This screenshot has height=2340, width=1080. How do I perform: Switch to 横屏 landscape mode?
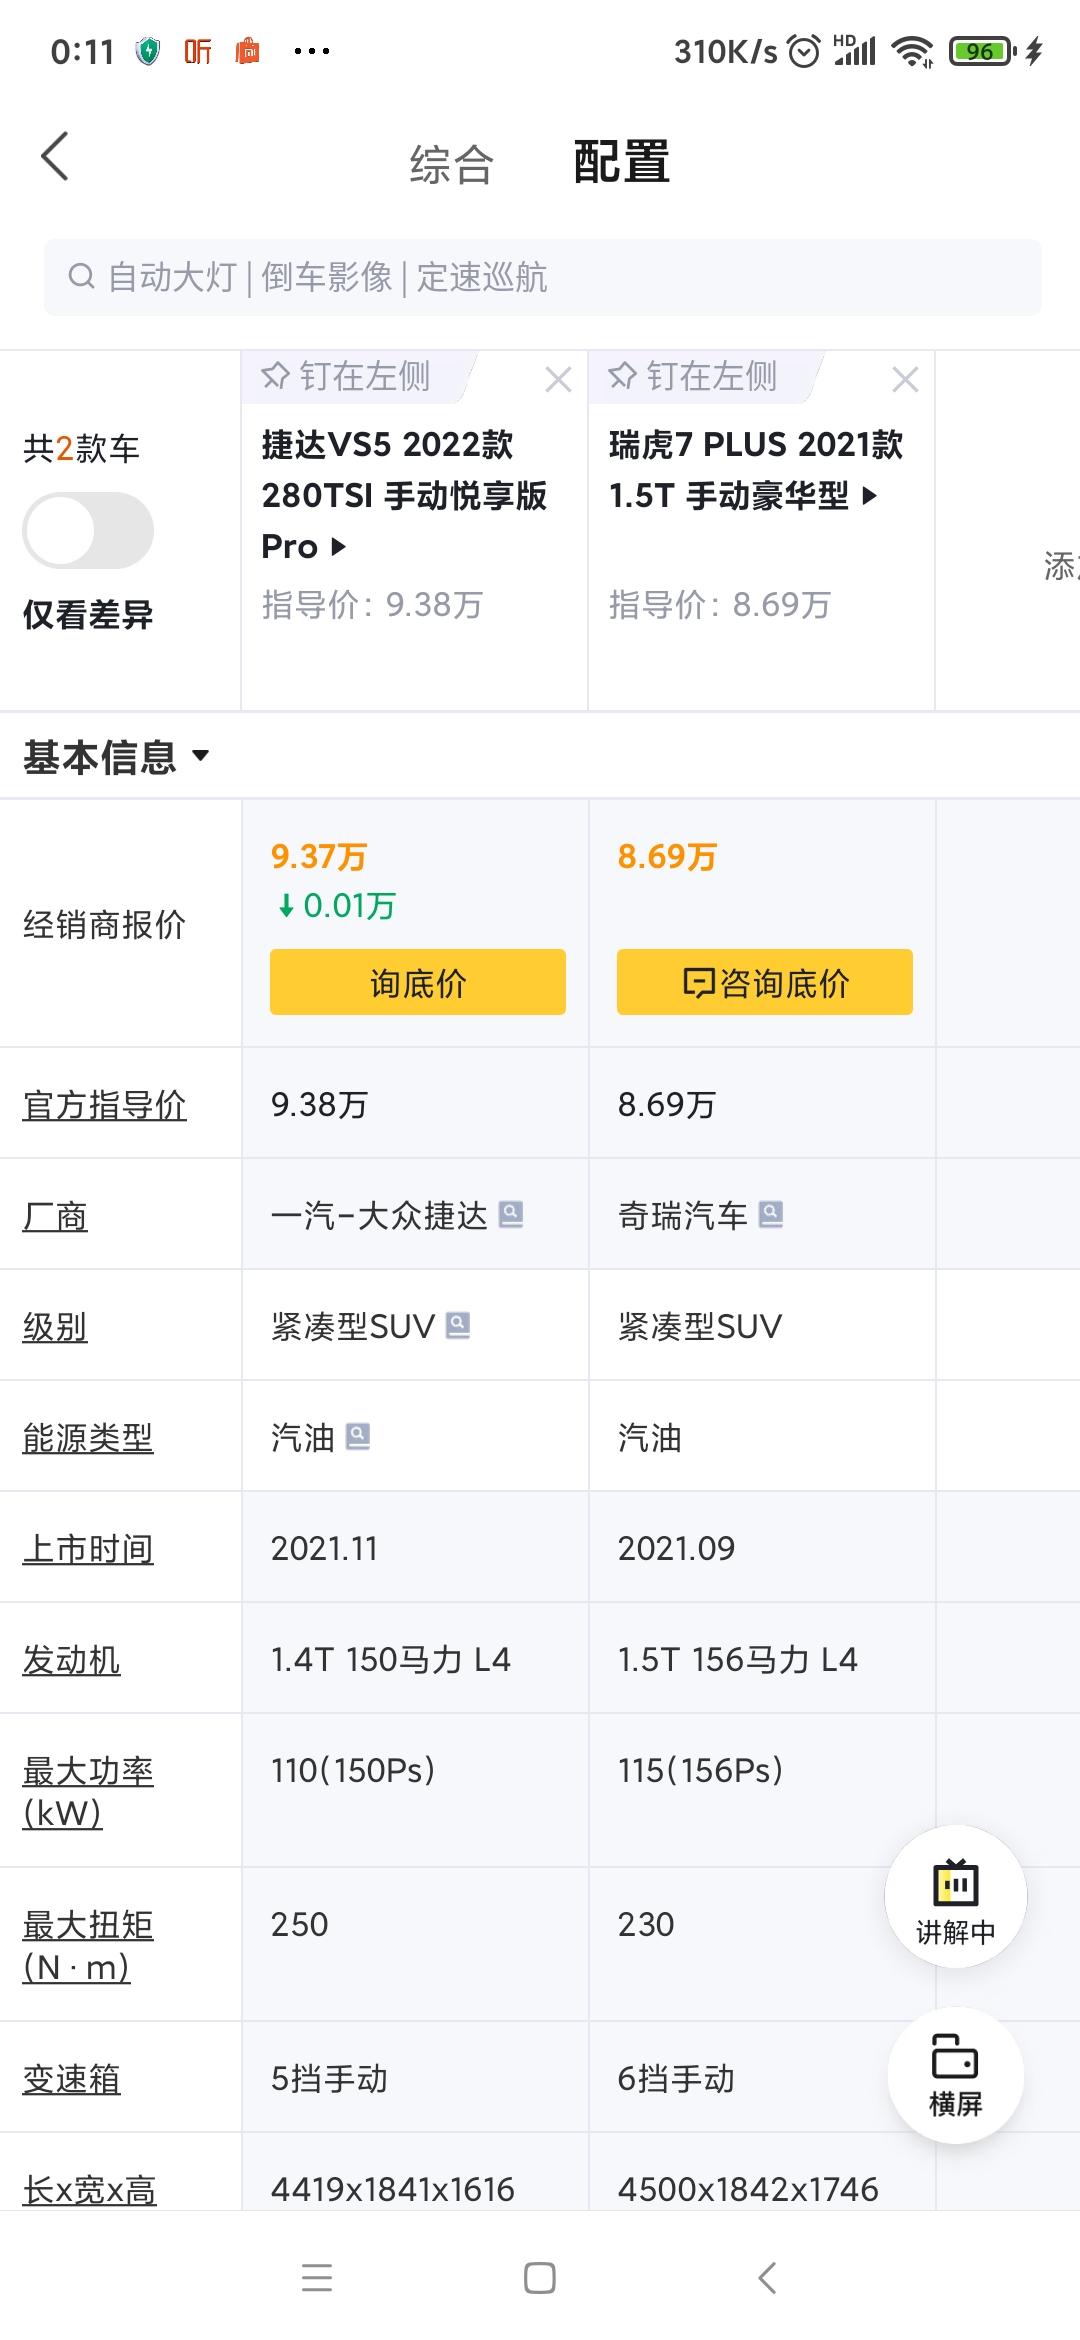click(x=956, y=2075)
